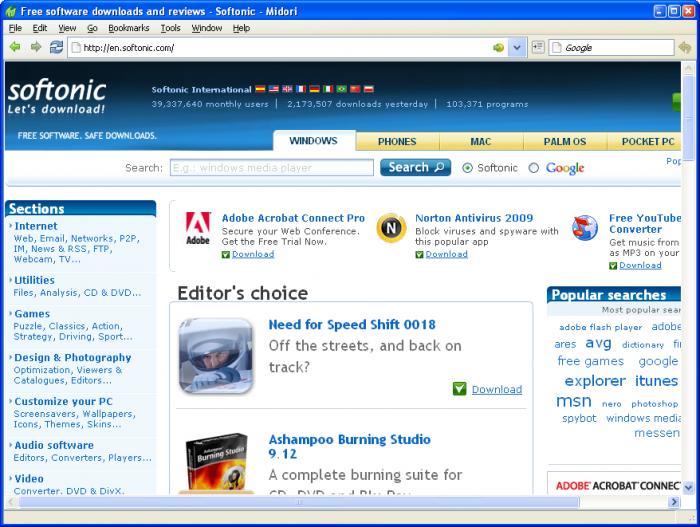
Task: Download Adobe Acrobat Connect Pro
Action: point(253,254)
